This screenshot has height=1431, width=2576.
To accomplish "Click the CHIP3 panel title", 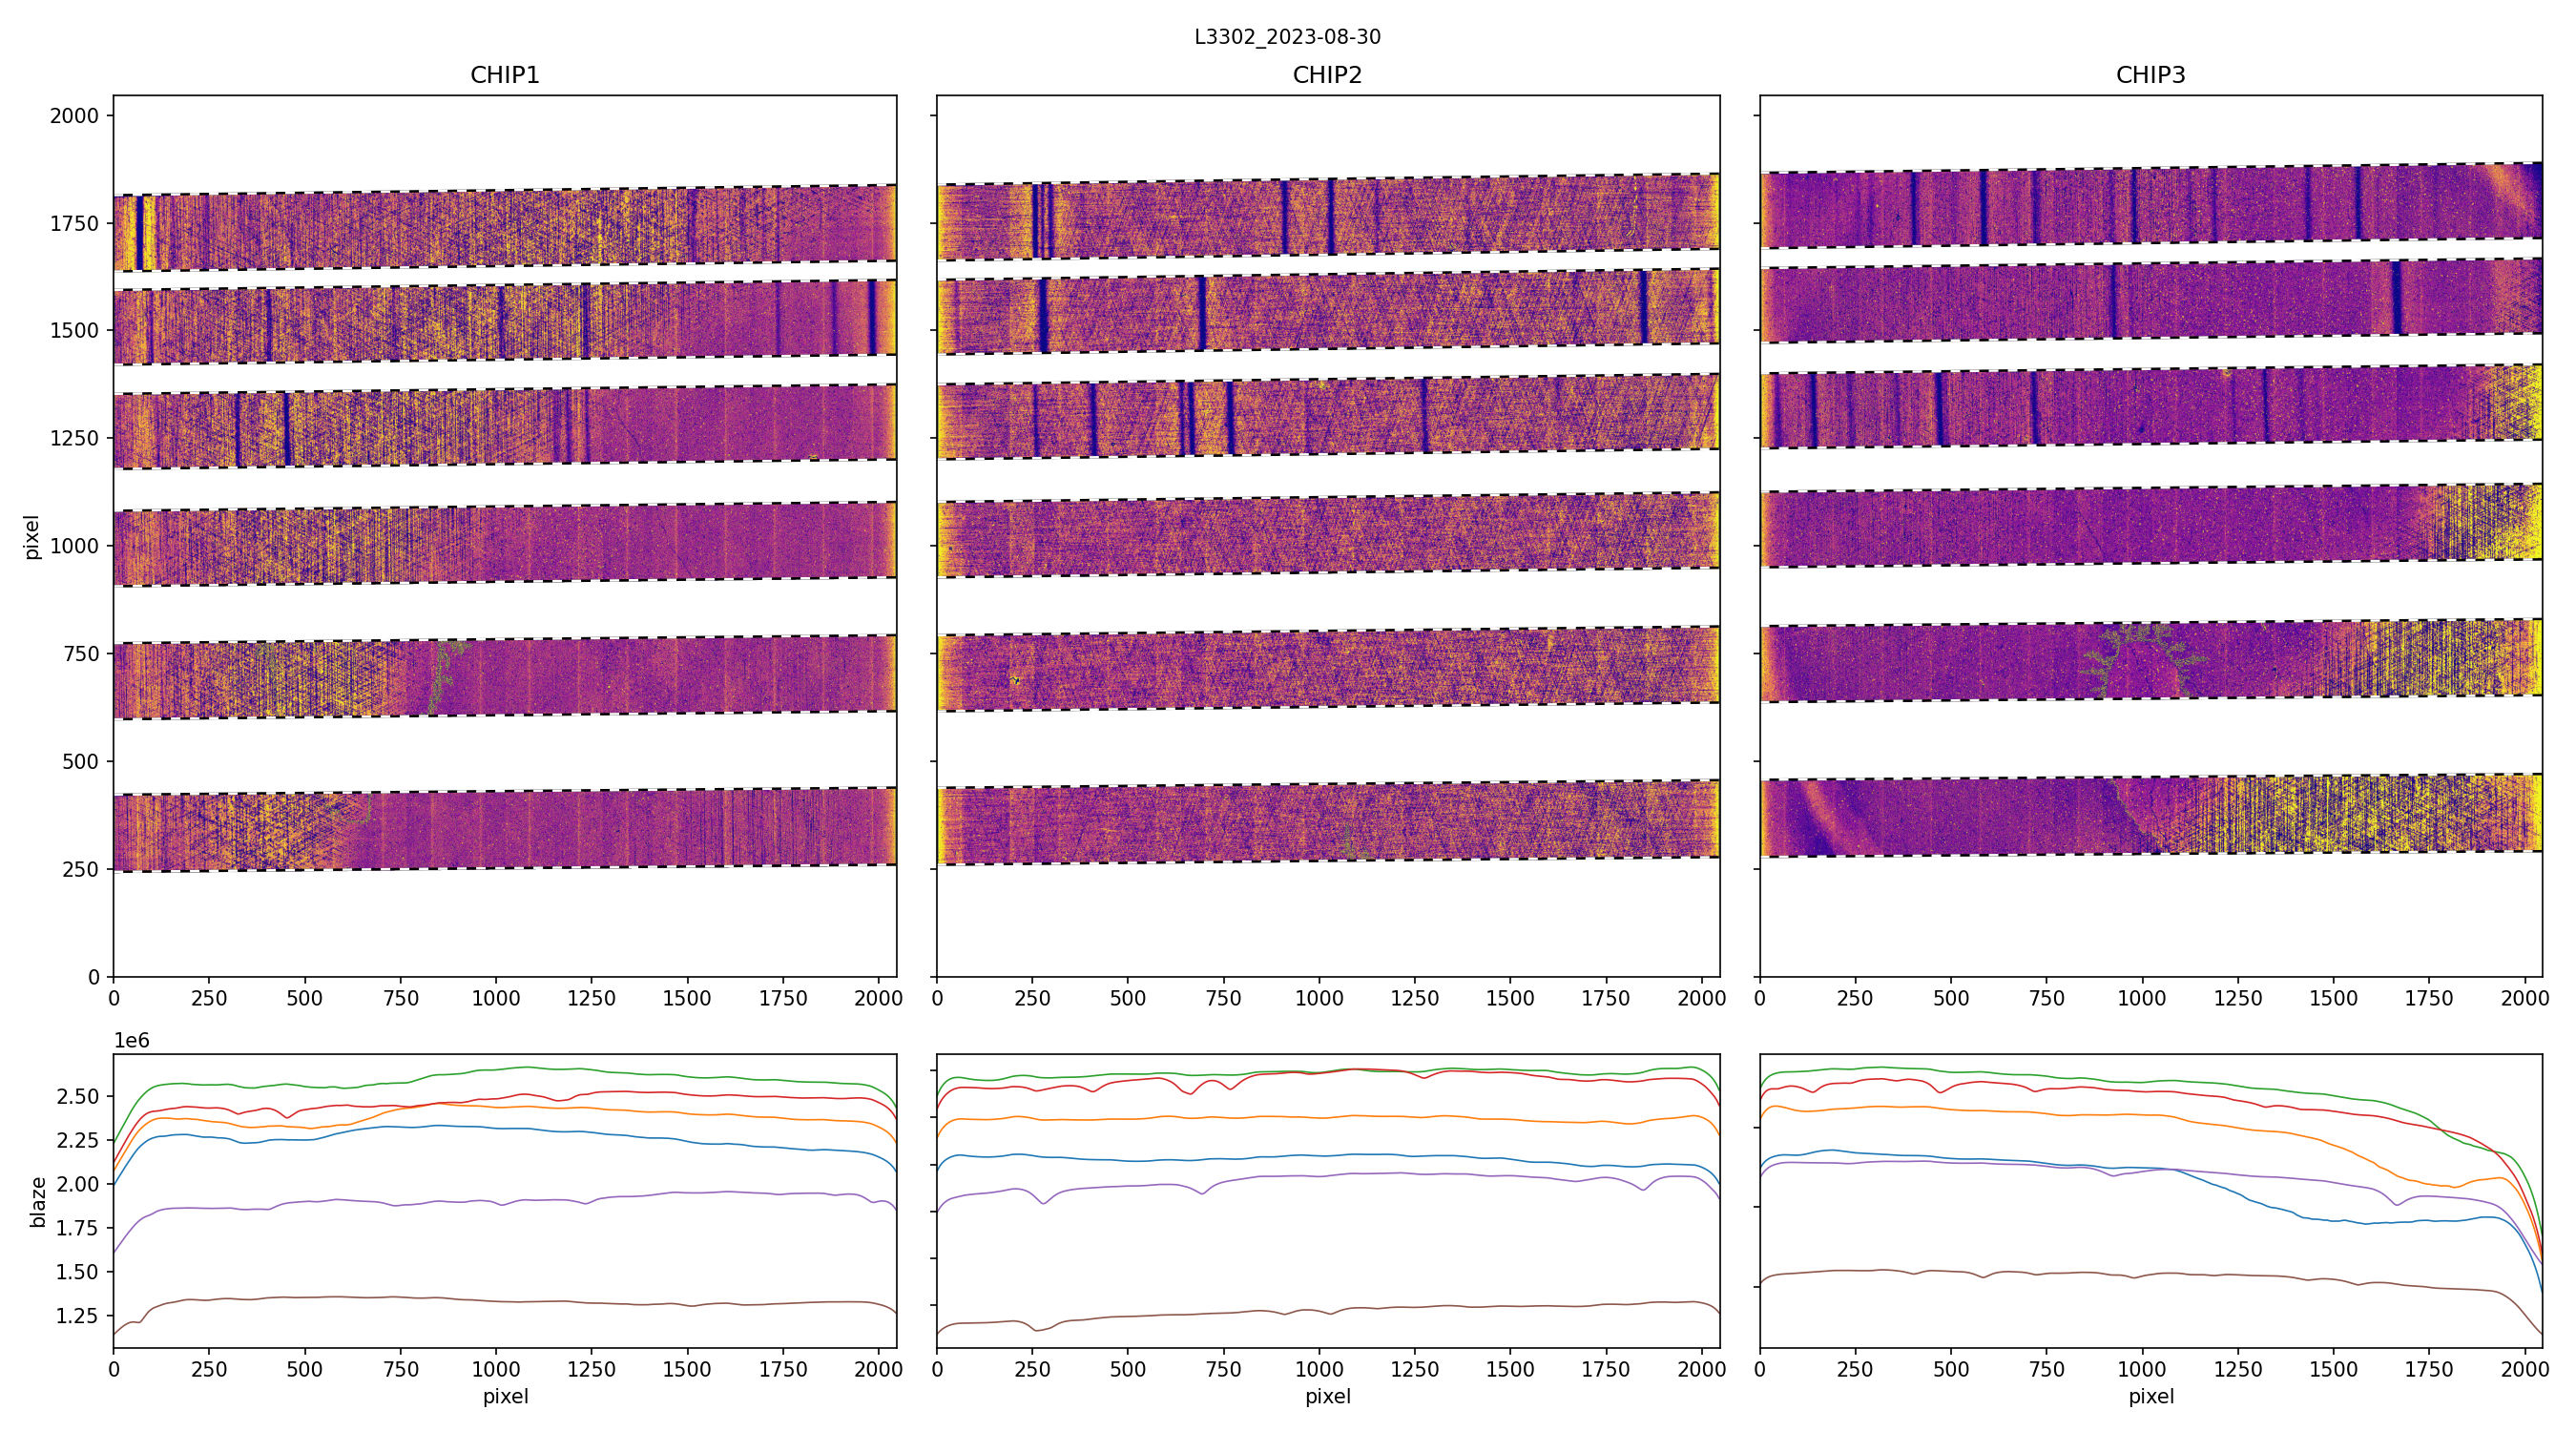I will click(x=2150, y=75).
